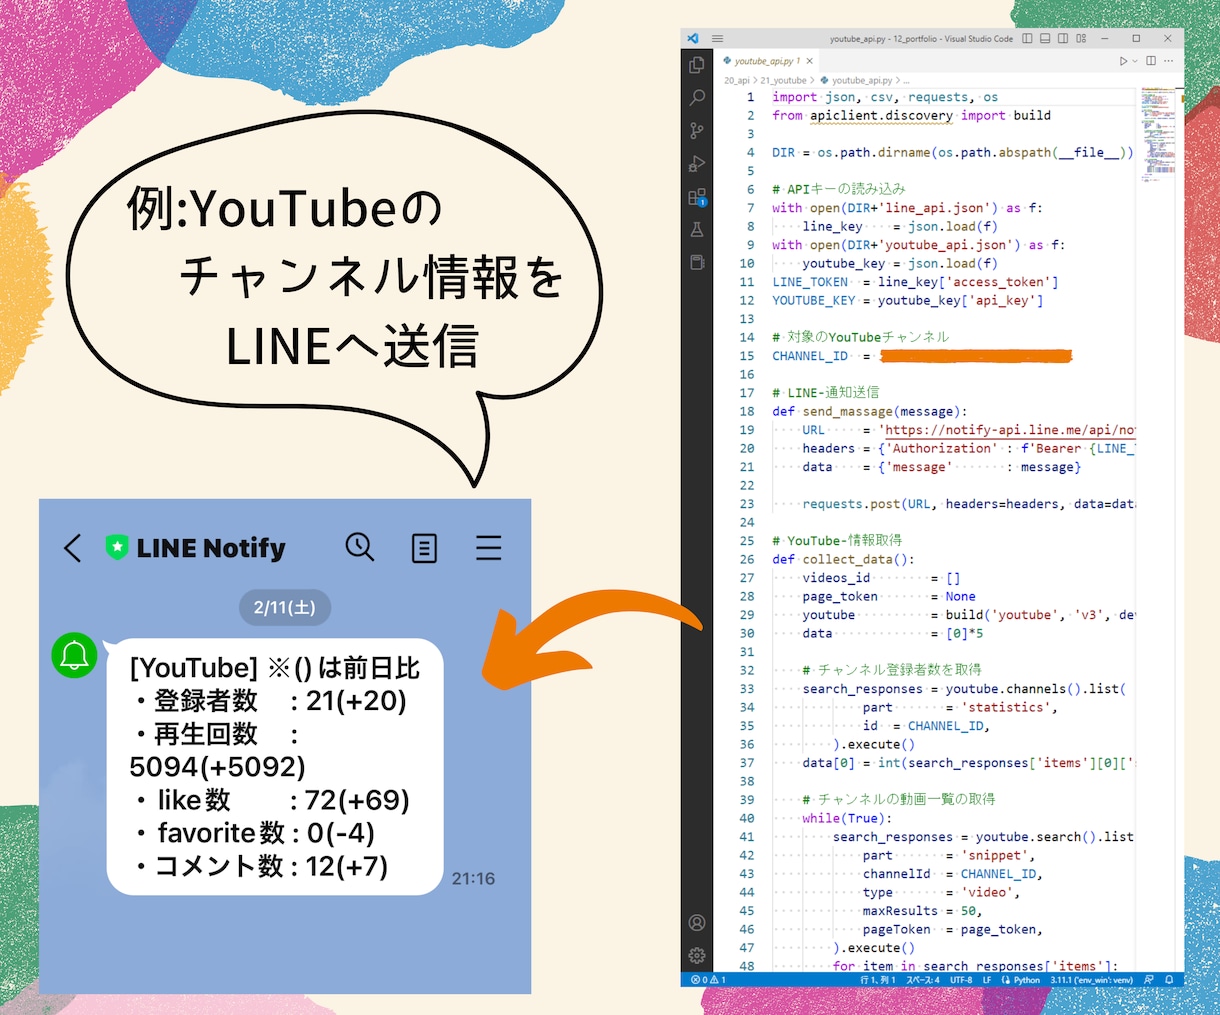The image size is (1220, 1015).
Task: Tap the [YouTube] message bubble
Action: pos(275,766)
